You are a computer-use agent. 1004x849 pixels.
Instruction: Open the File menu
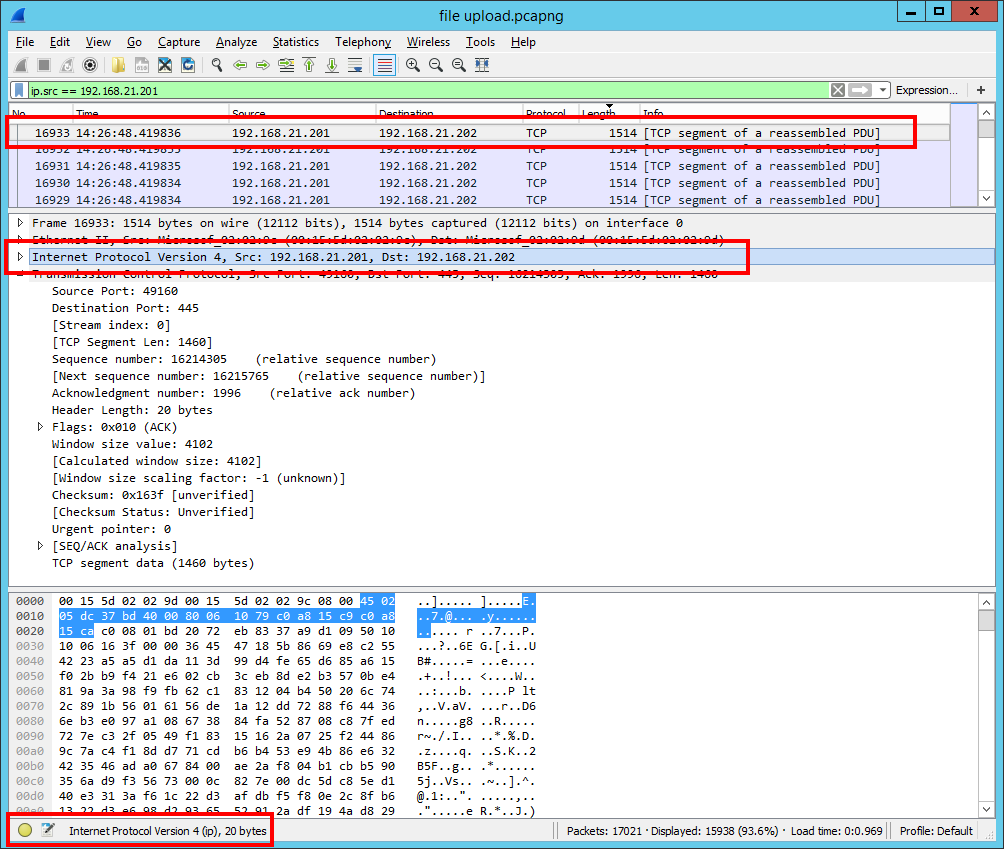pyautogui.click(x=25, y=42)
